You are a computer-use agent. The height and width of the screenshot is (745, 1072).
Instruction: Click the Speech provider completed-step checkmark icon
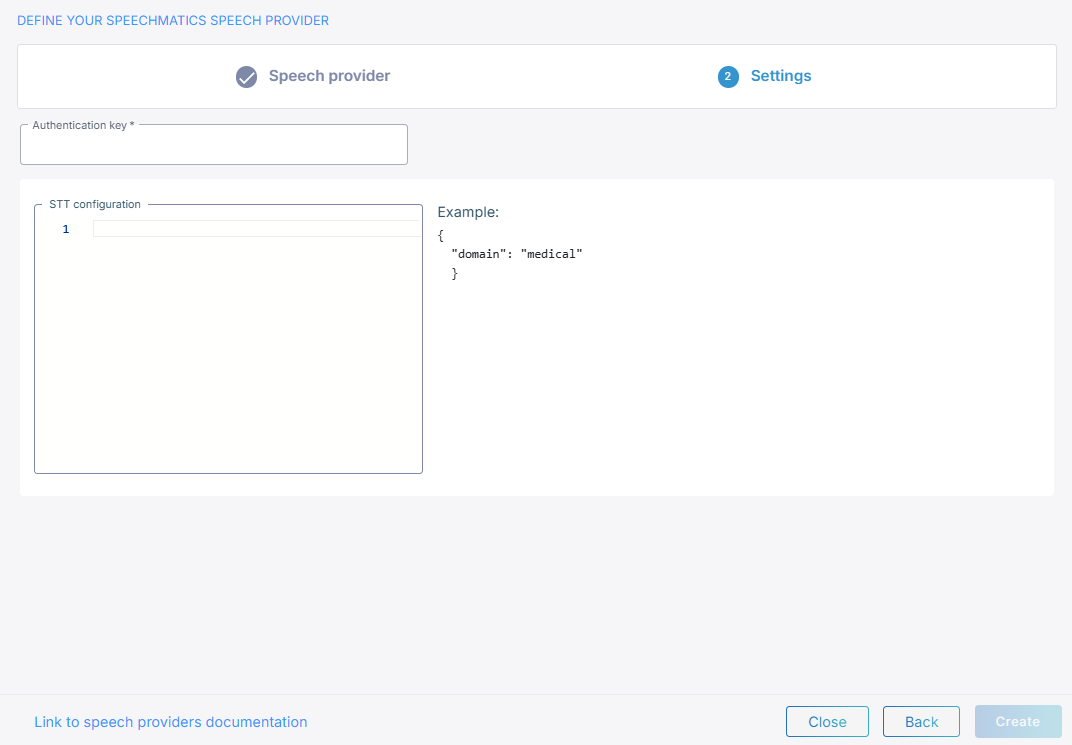[246, 77]
